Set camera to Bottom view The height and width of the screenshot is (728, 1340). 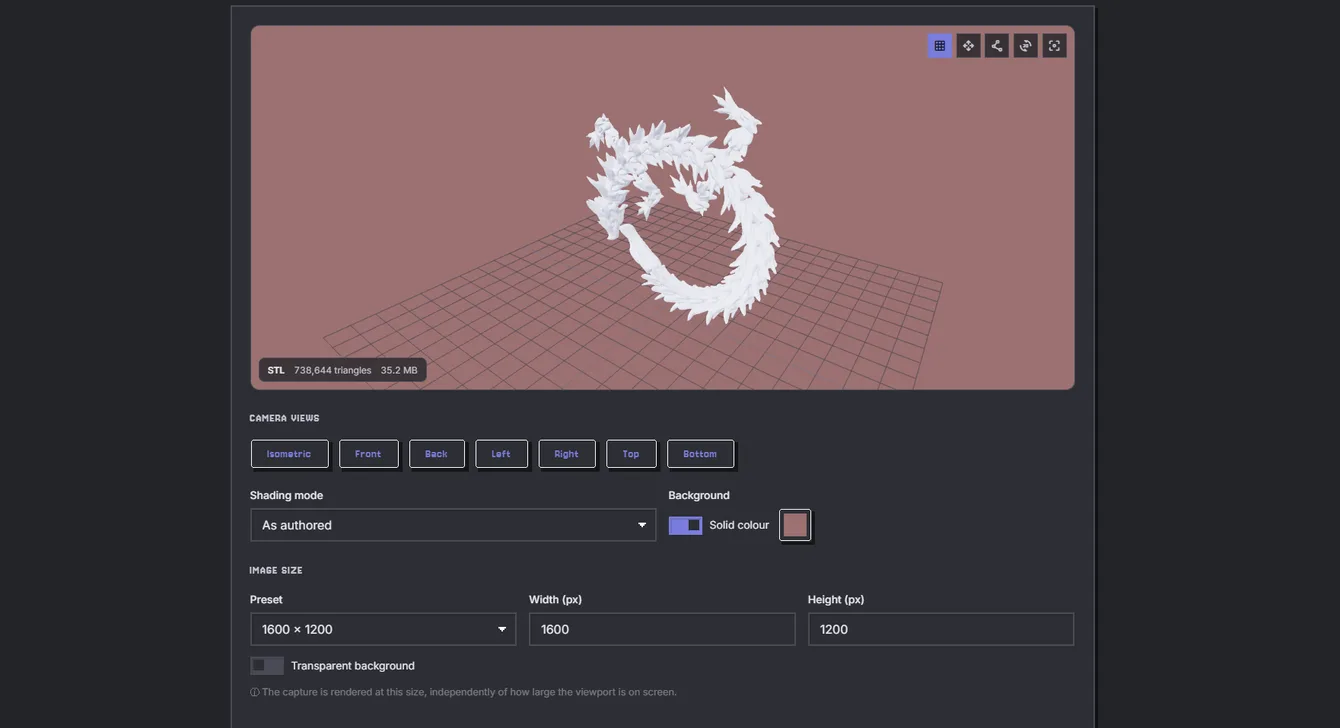tap(700, 454)
